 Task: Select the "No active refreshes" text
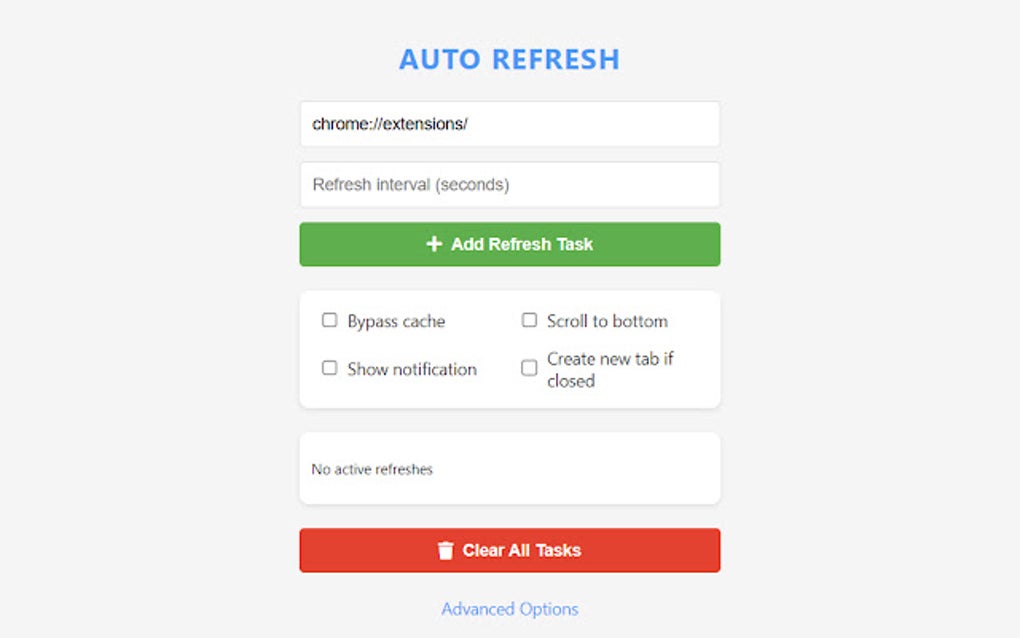pos(372,469)
